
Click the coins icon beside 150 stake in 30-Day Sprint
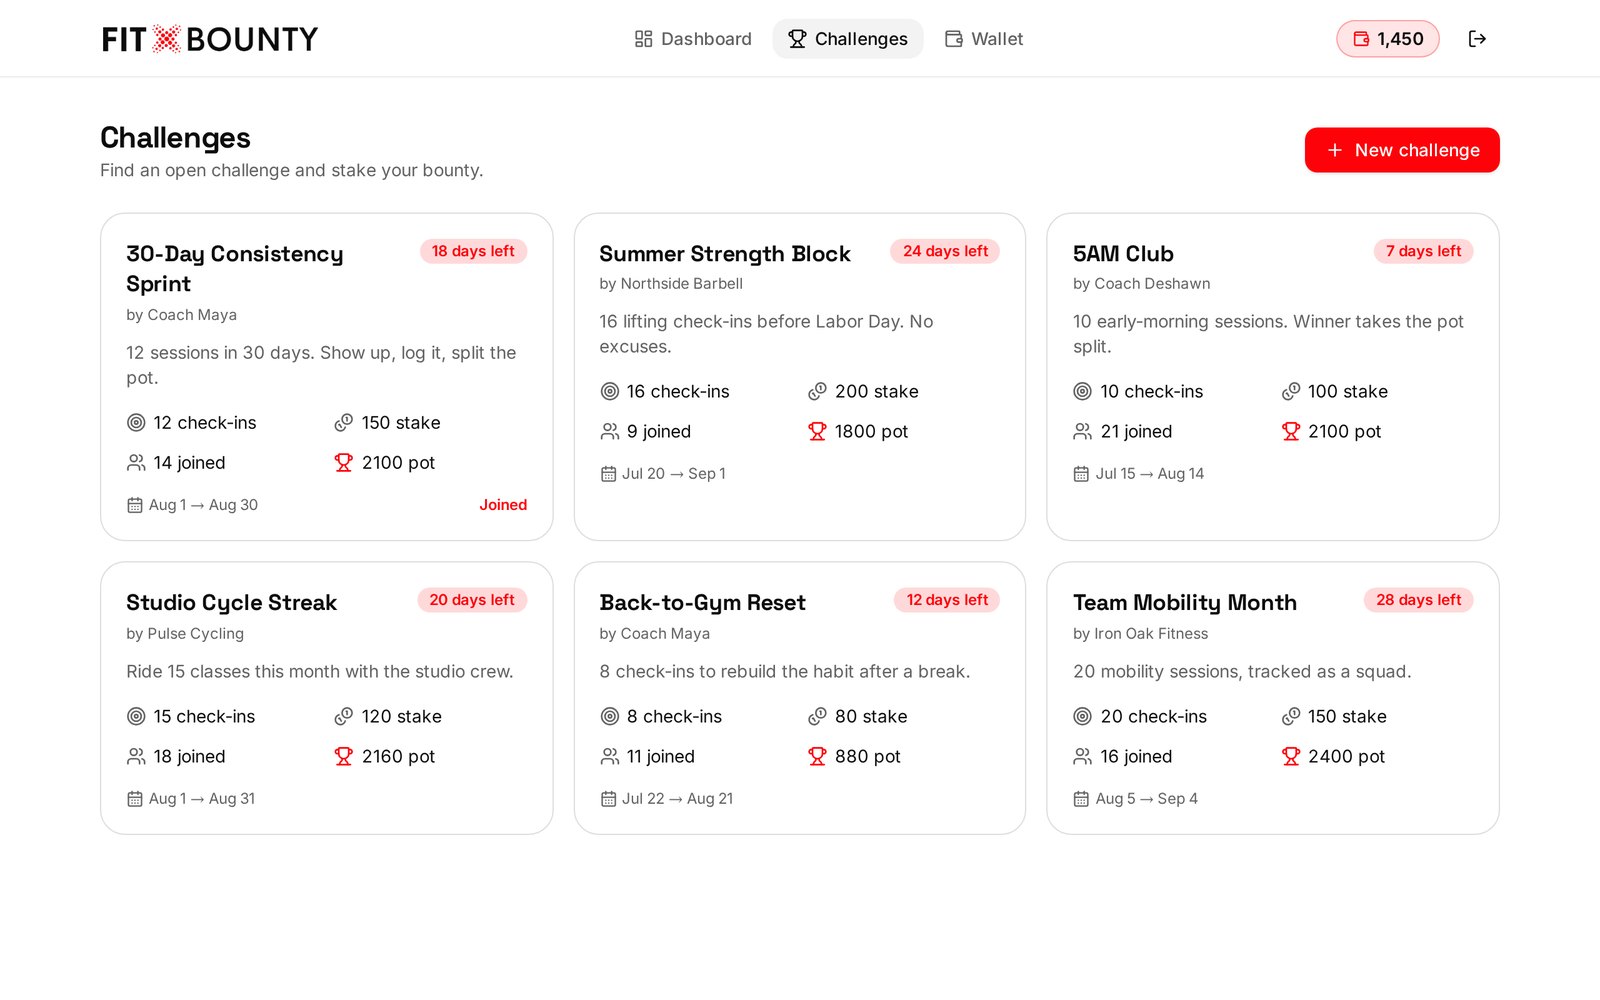pos(344,423)
